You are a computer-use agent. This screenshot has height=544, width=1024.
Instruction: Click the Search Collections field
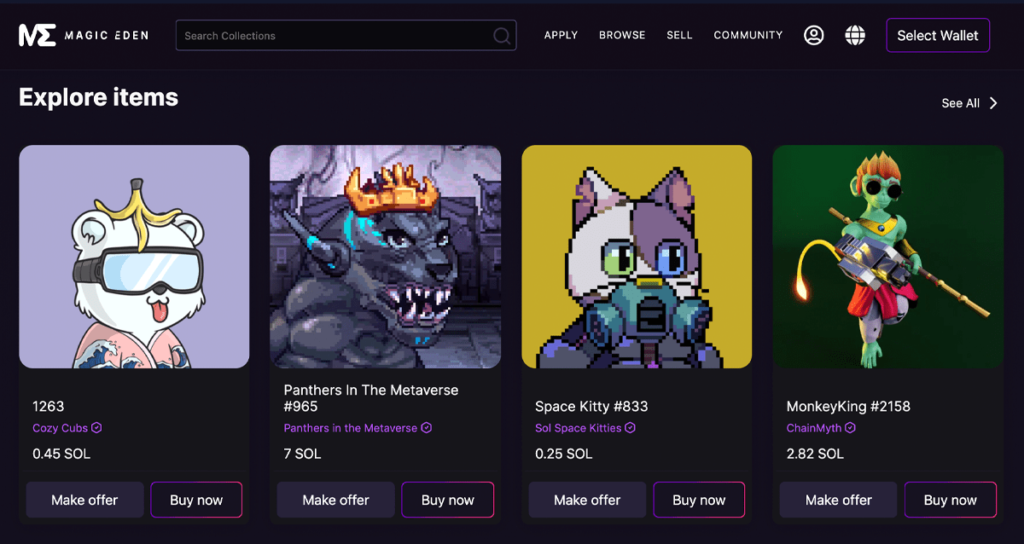[x=335, y=36]
